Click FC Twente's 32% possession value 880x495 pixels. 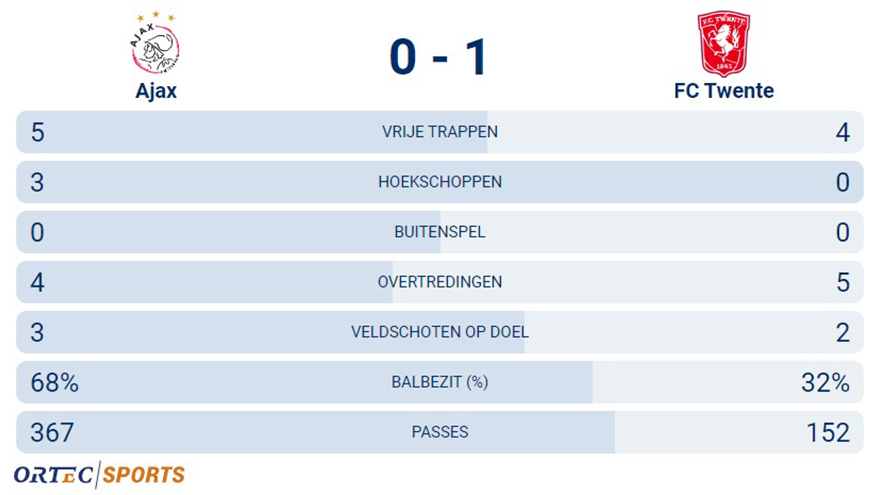[825, 382]
